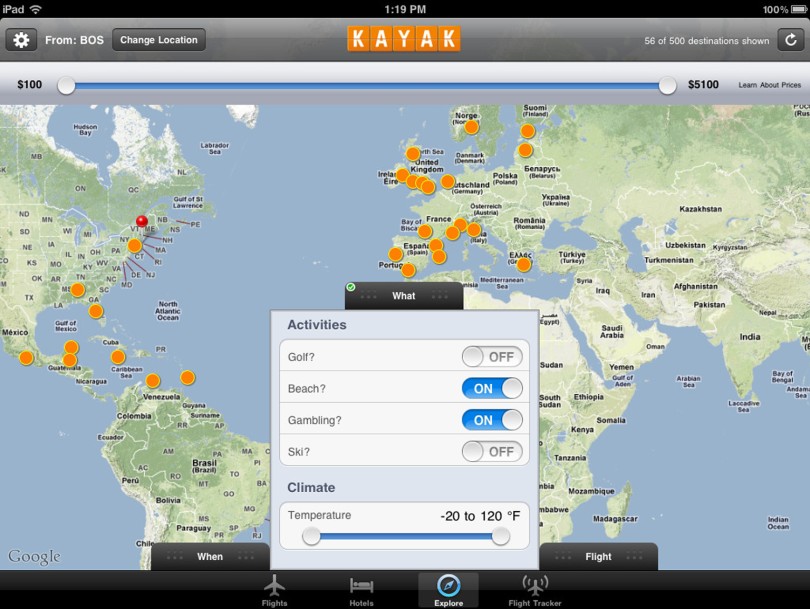This screenshot has height=609, width=810.
Task: Click the Google map logo
Action: (x=34, y=556)
